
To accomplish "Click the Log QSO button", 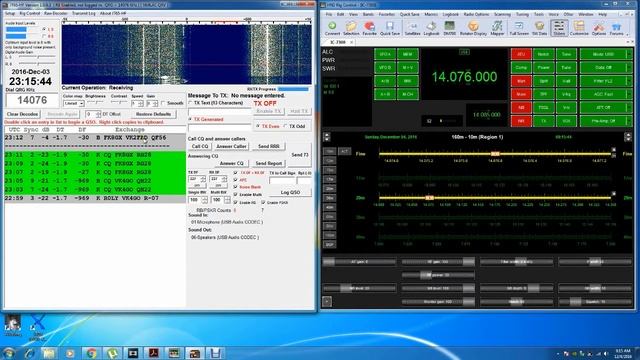I will click(290, 192).
